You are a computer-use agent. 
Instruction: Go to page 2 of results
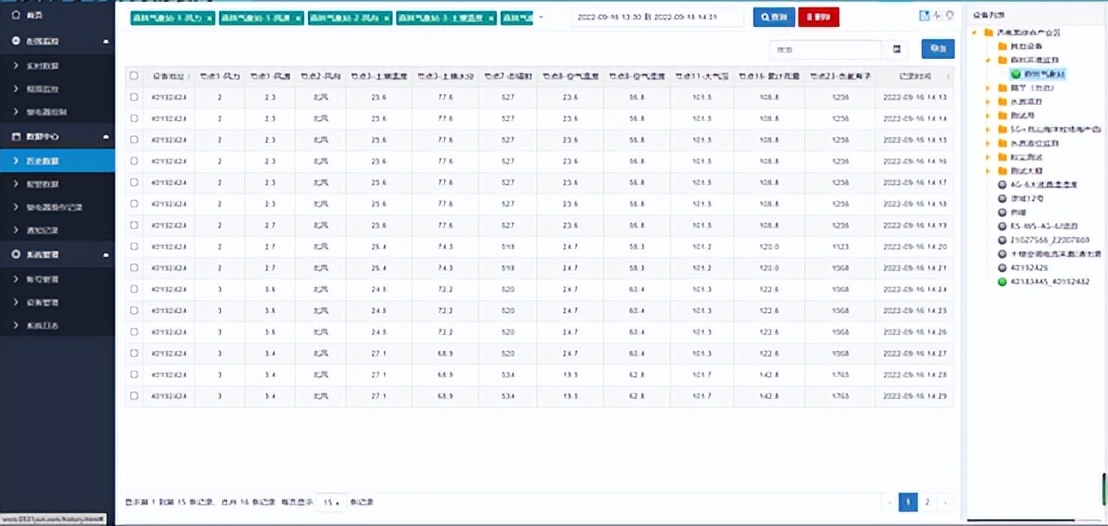(927, 502)
